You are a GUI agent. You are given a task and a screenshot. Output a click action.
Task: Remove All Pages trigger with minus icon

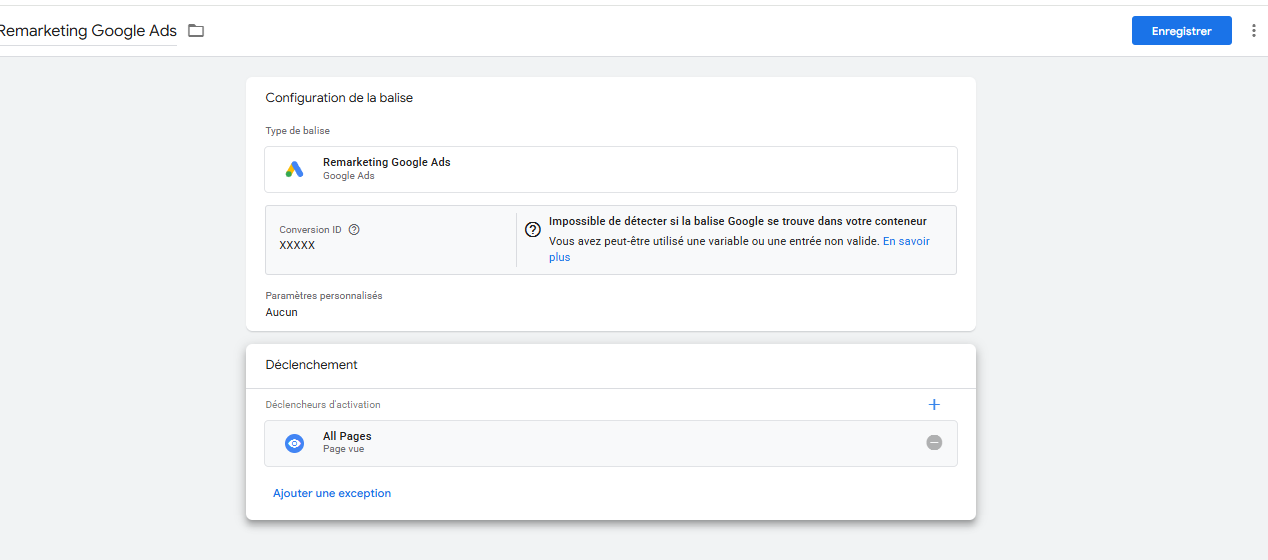[934, 442]
